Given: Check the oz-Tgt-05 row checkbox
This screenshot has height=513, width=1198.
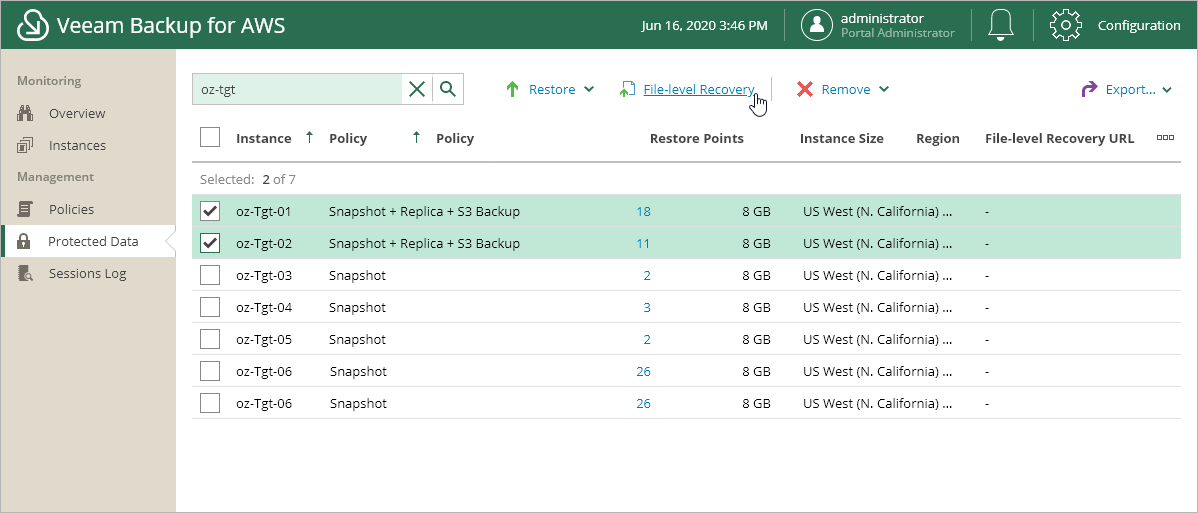Looking at the screenshot, I should click(209, 339).
